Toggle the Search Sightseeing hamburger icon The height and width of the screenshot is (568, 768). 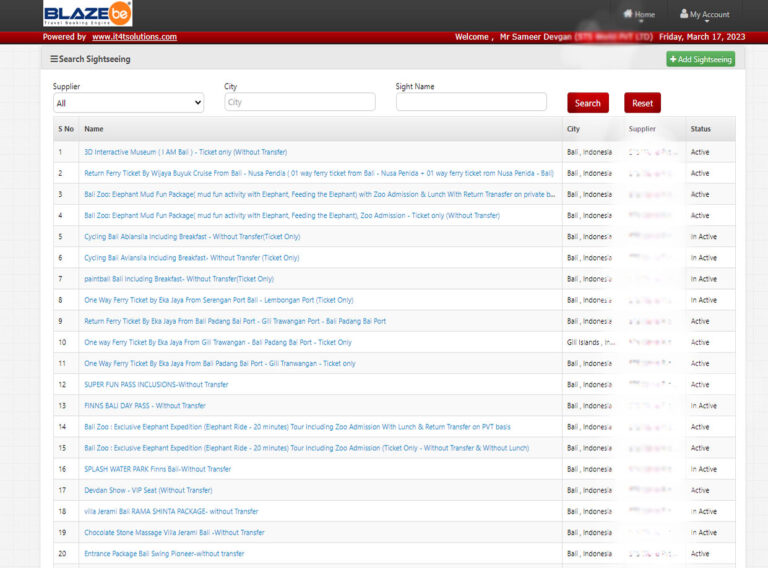pos(54,59)
